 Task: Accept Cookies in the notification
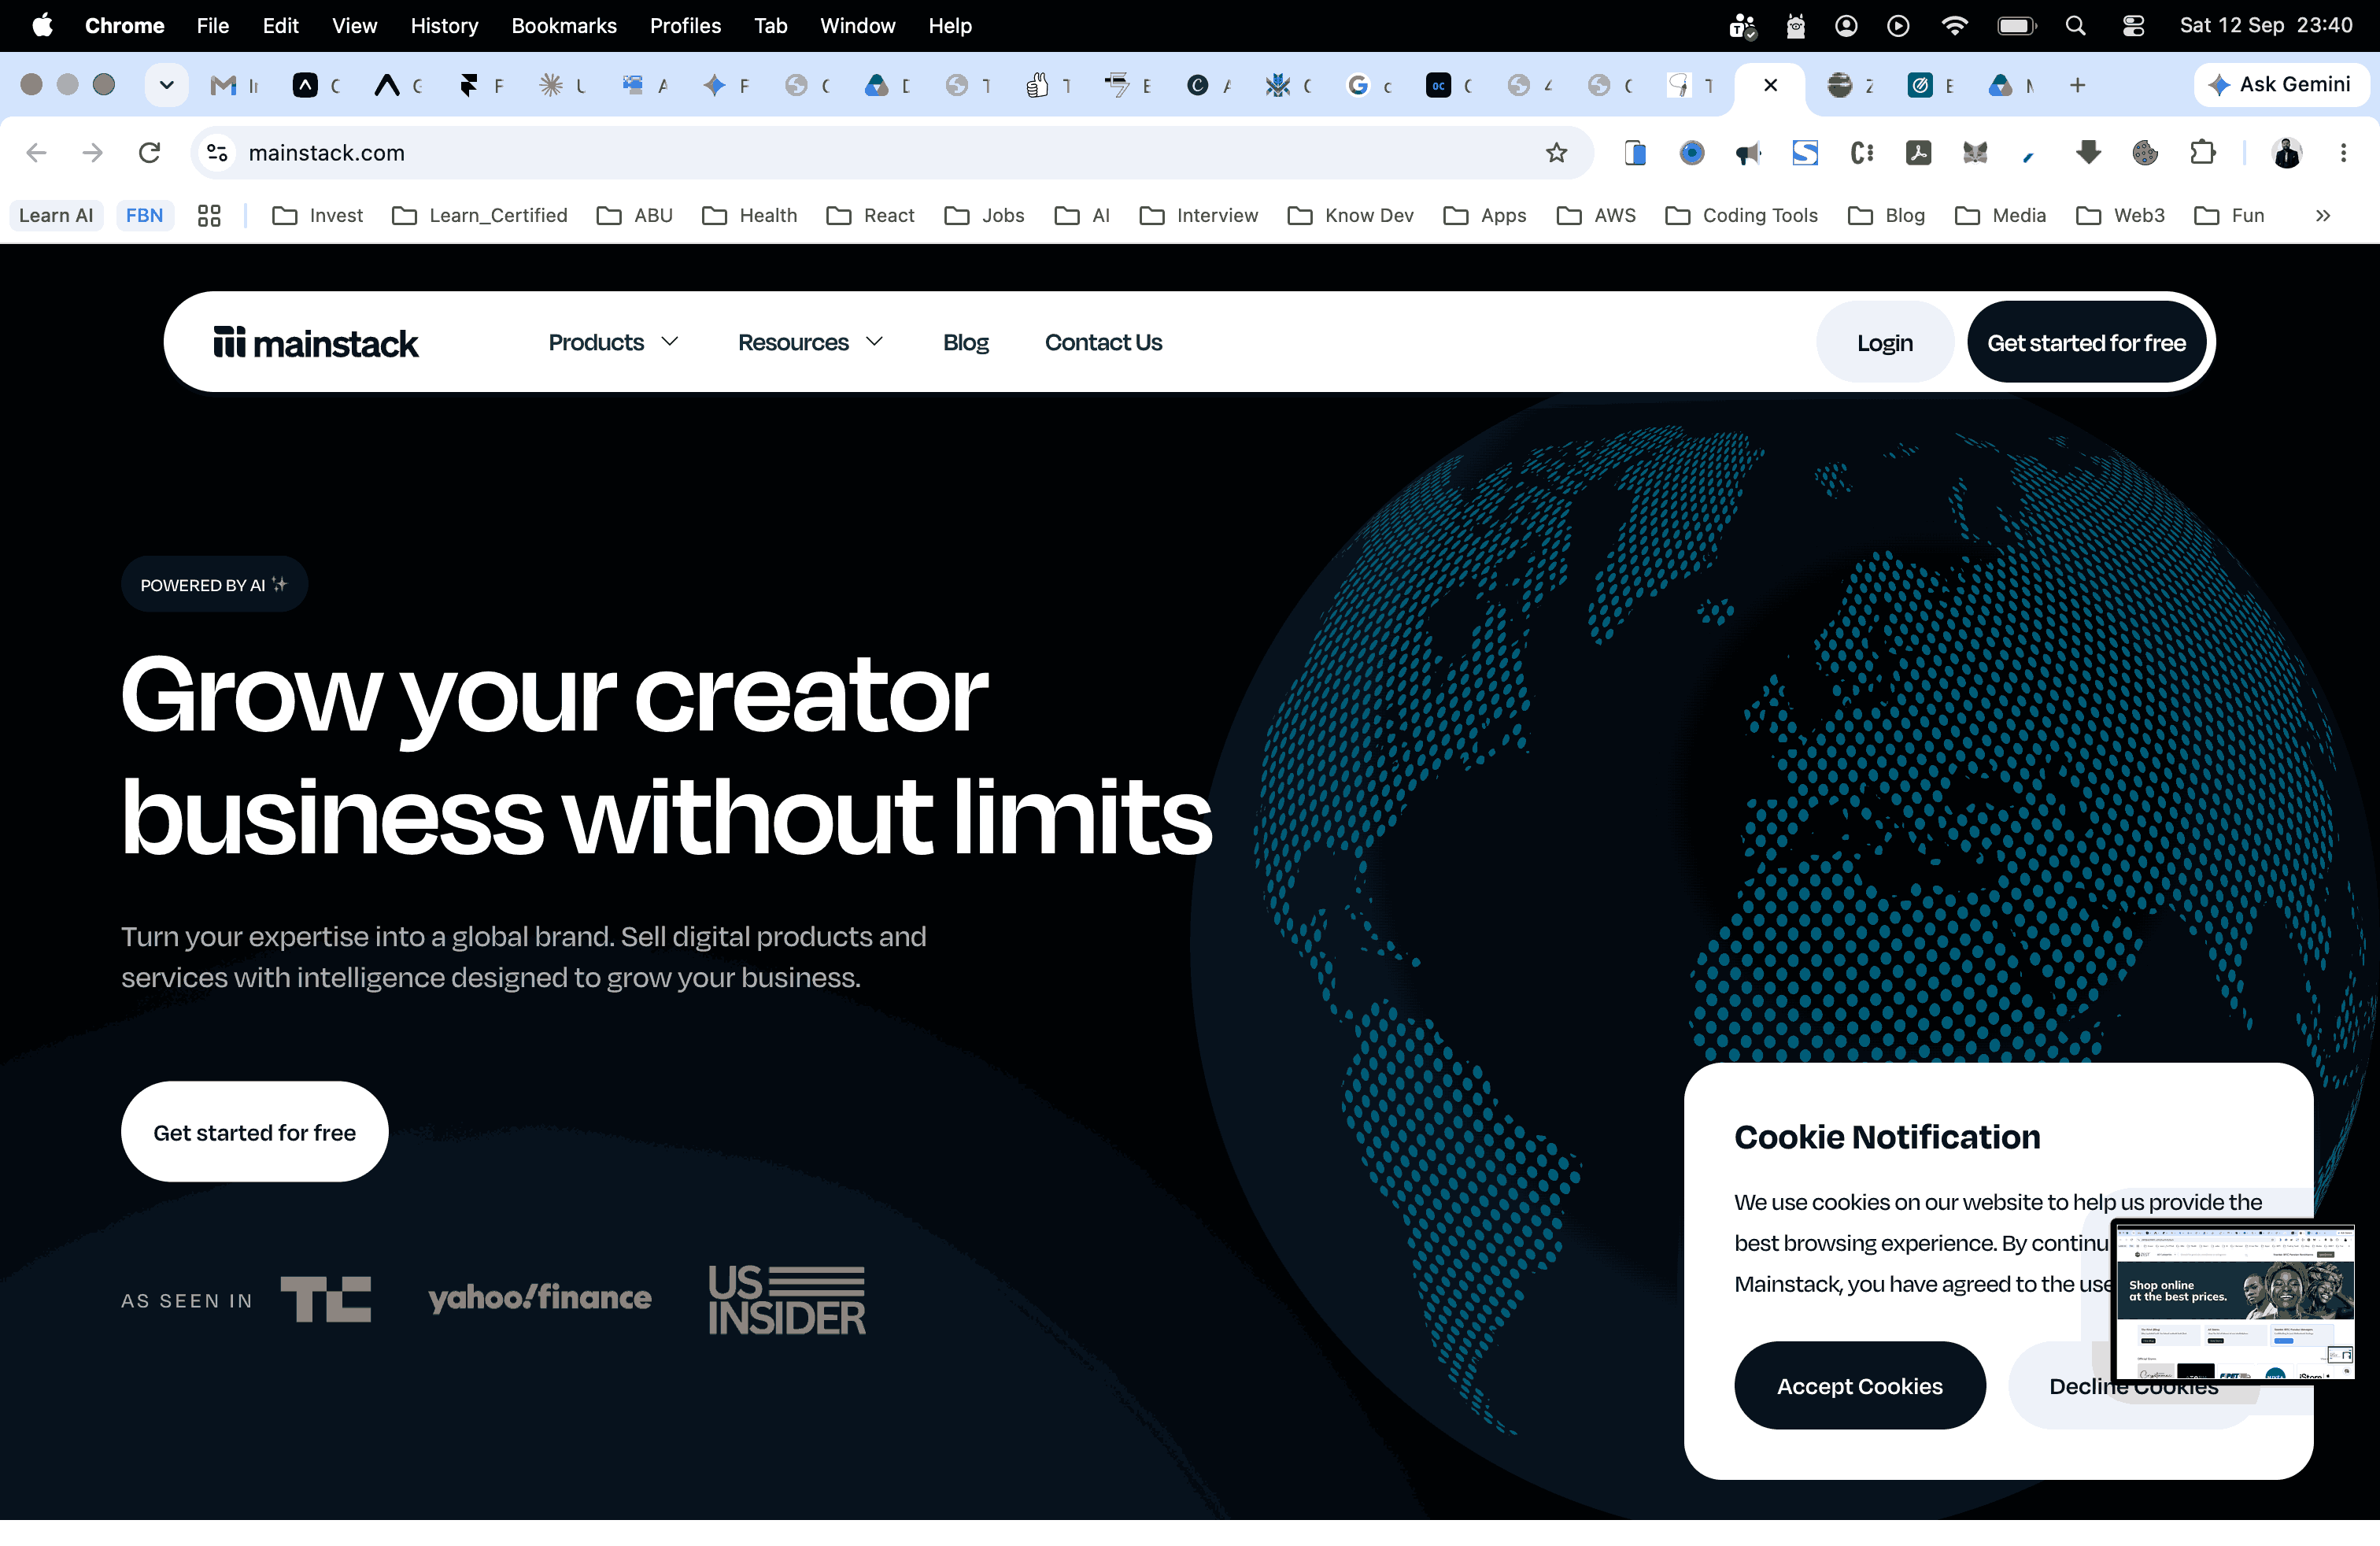click(1859, 1385)
